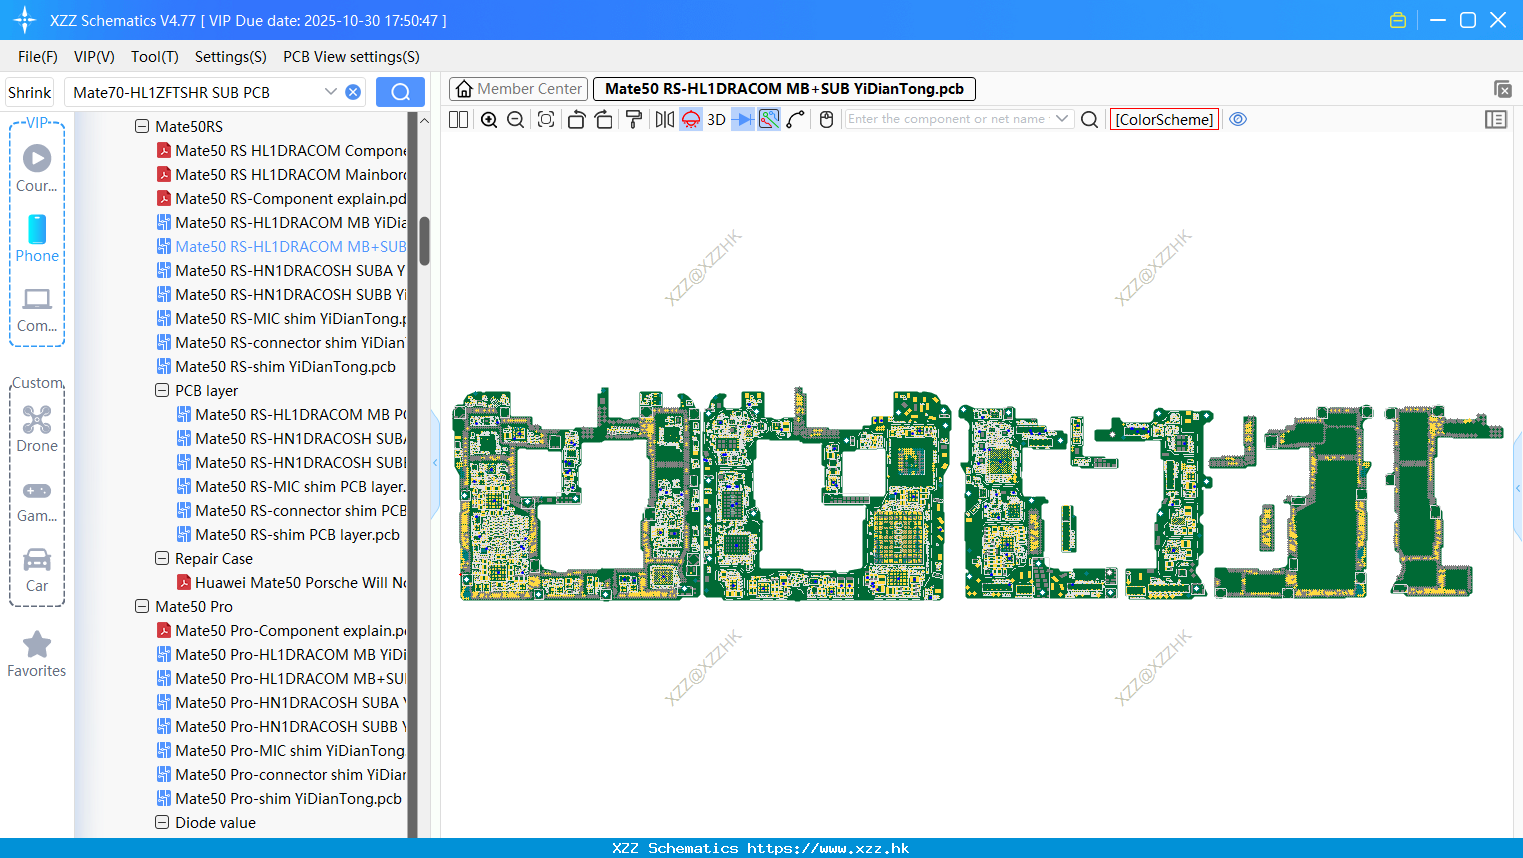Rotate the board counterclockwise
Image resolution: width=1523 pixels, height=858 pixels.
click(x=576, y=119)
